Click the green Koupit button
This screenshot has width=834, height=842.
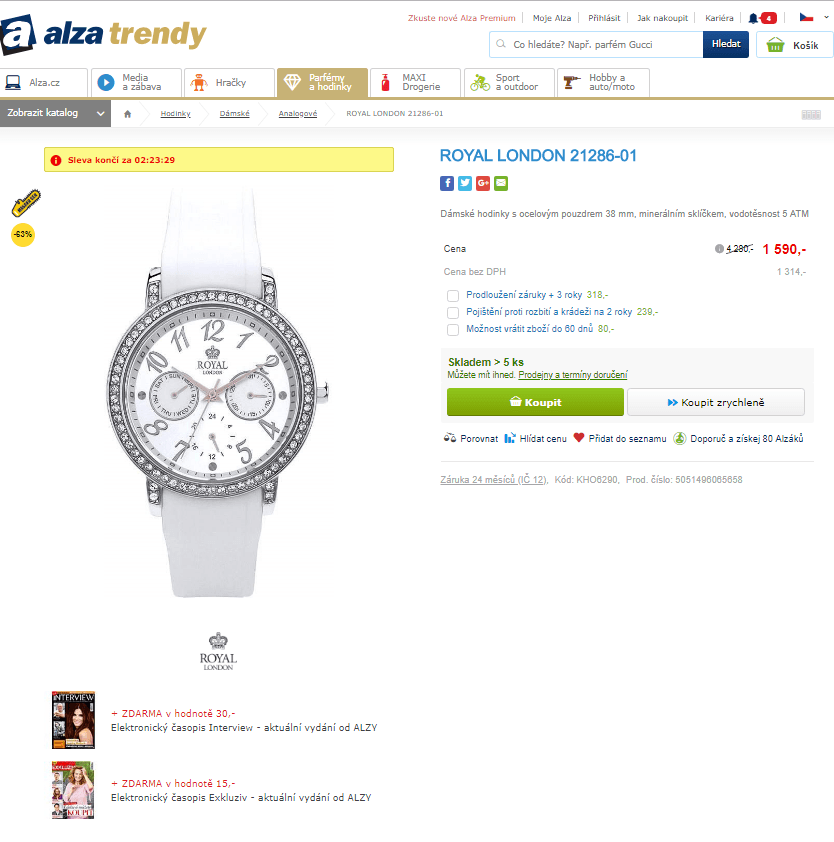tap(535, 402)
